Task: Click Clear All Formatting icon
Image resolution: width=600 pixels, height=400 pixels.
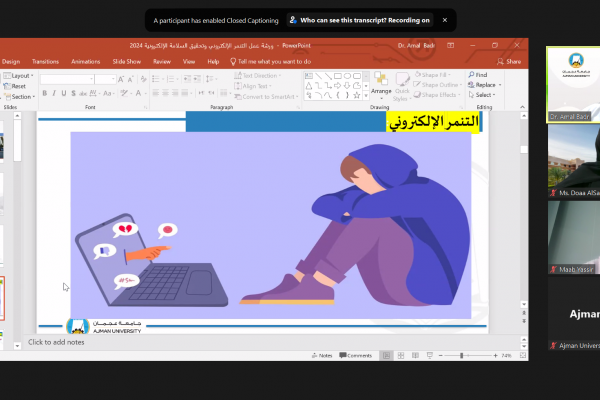Action: 143,79
